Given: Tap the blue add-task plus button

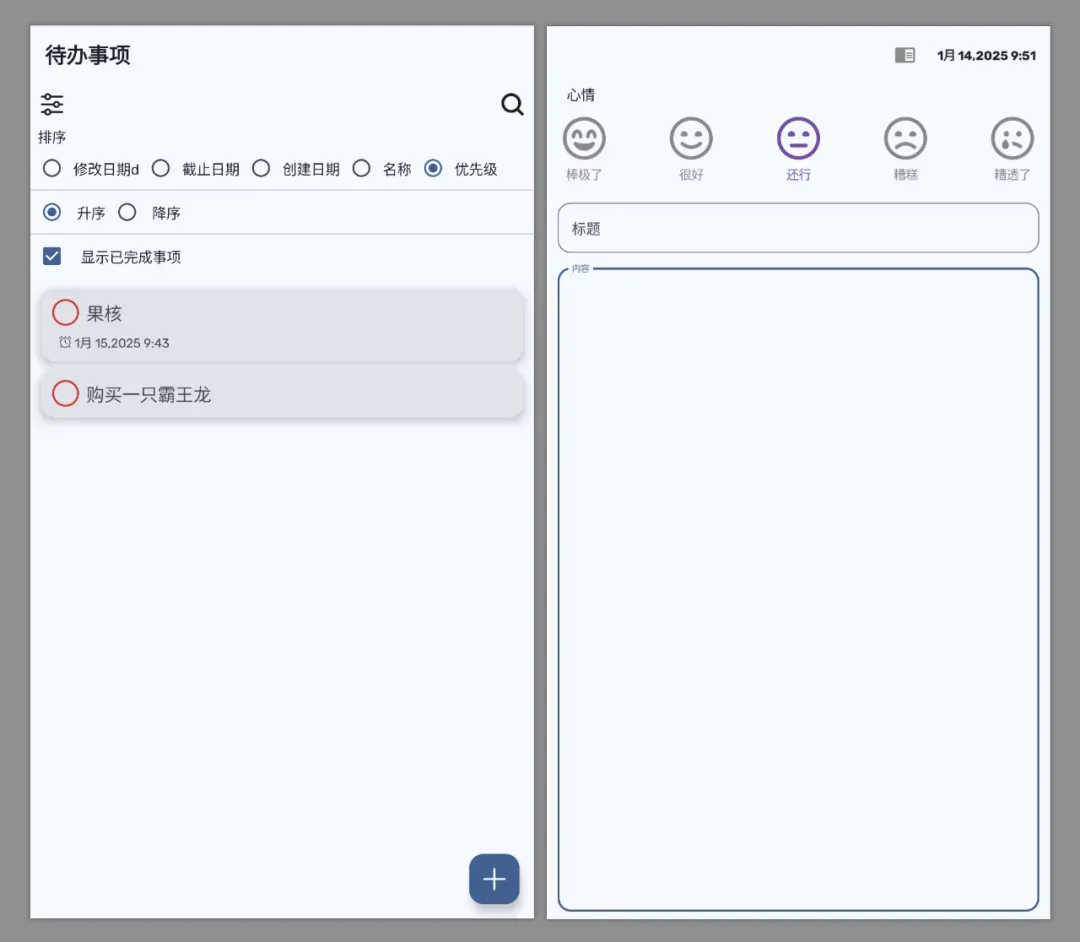Looking at the screenshot, I should 494,879.
